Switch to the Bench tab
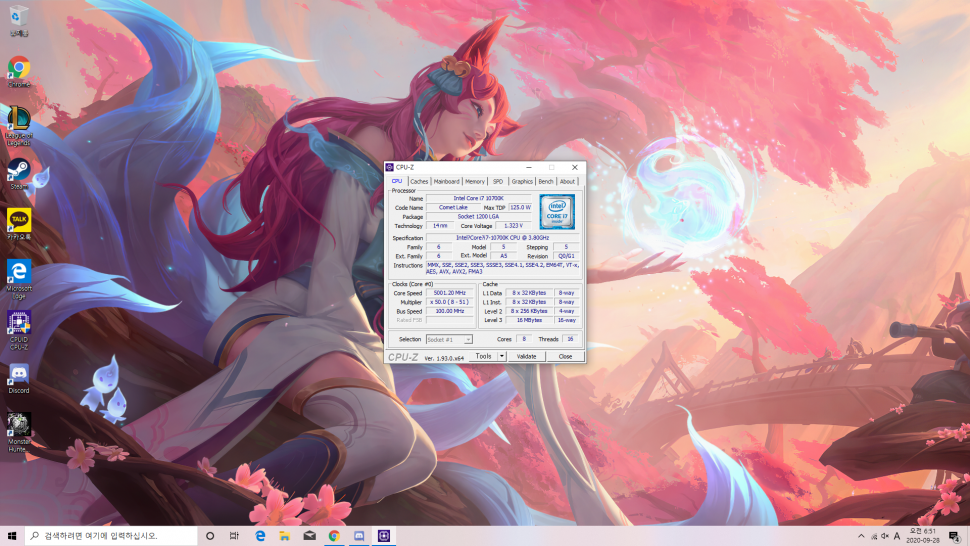This screenshot has height=546, width=970. [x=546, y=181]
